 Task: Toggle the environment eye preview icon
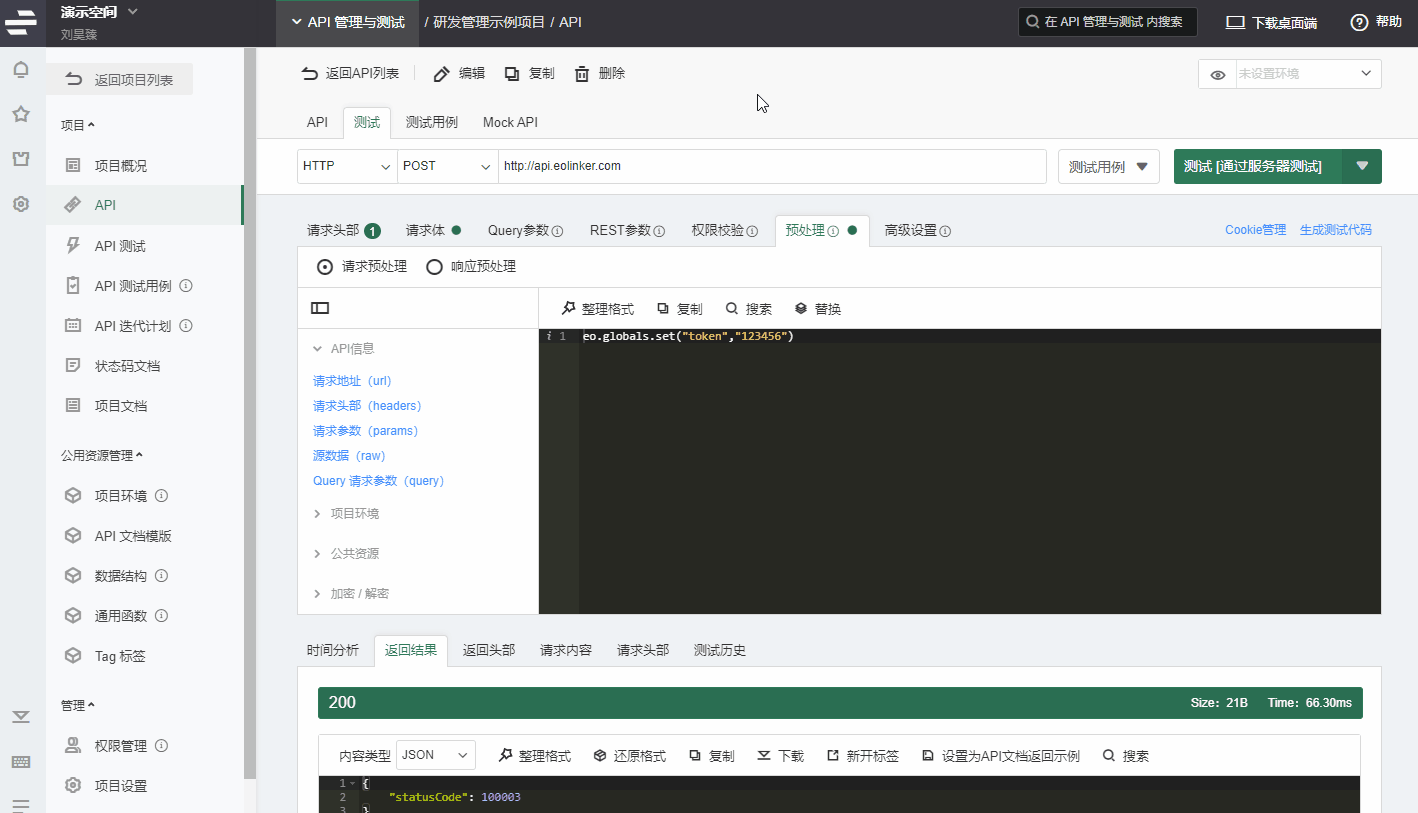pos(1217,75)
